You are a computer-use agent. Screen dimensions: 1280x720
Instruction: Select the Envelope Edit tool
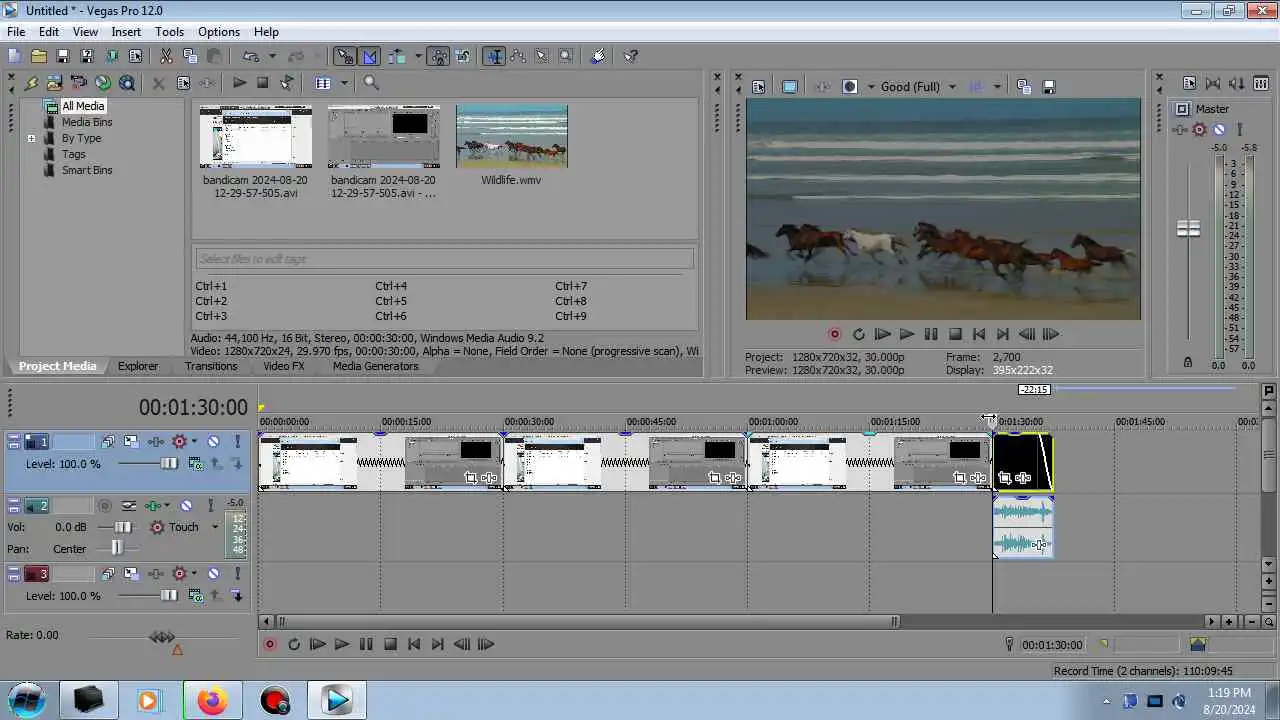click(518, 56)
